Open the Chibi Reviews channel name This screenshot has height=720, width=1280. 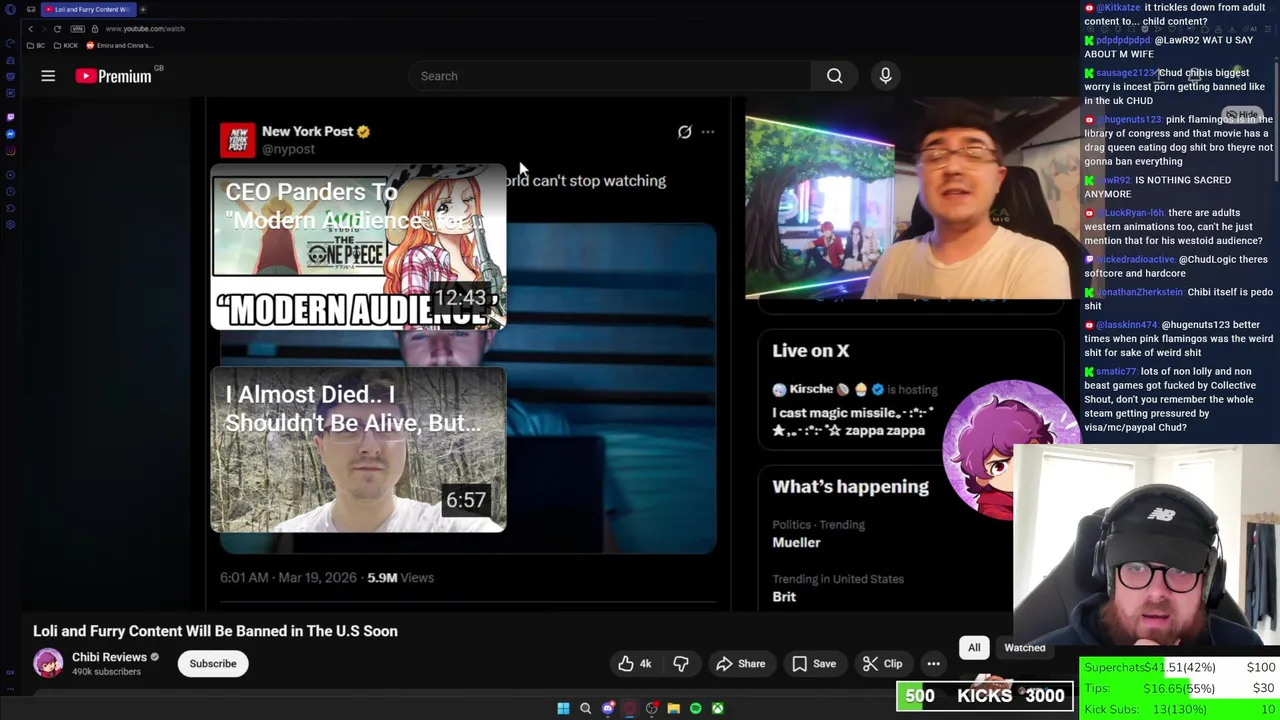(109, 657)
